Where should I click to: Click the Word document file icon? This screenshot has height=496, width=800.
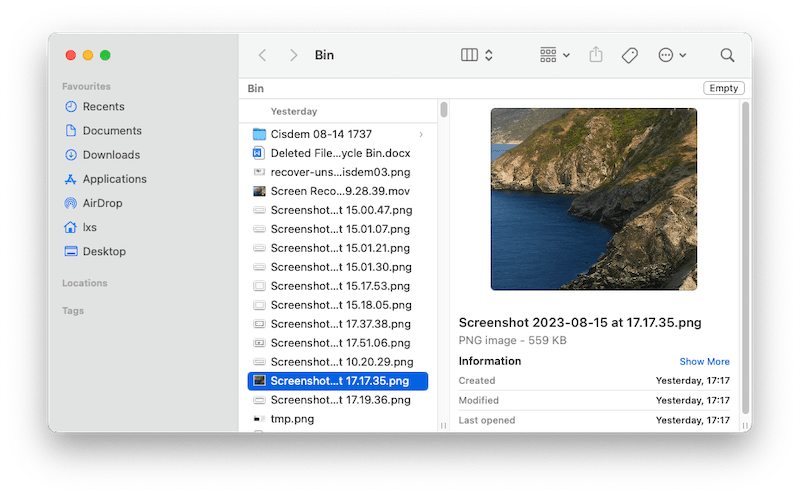(x=259, y=153)
